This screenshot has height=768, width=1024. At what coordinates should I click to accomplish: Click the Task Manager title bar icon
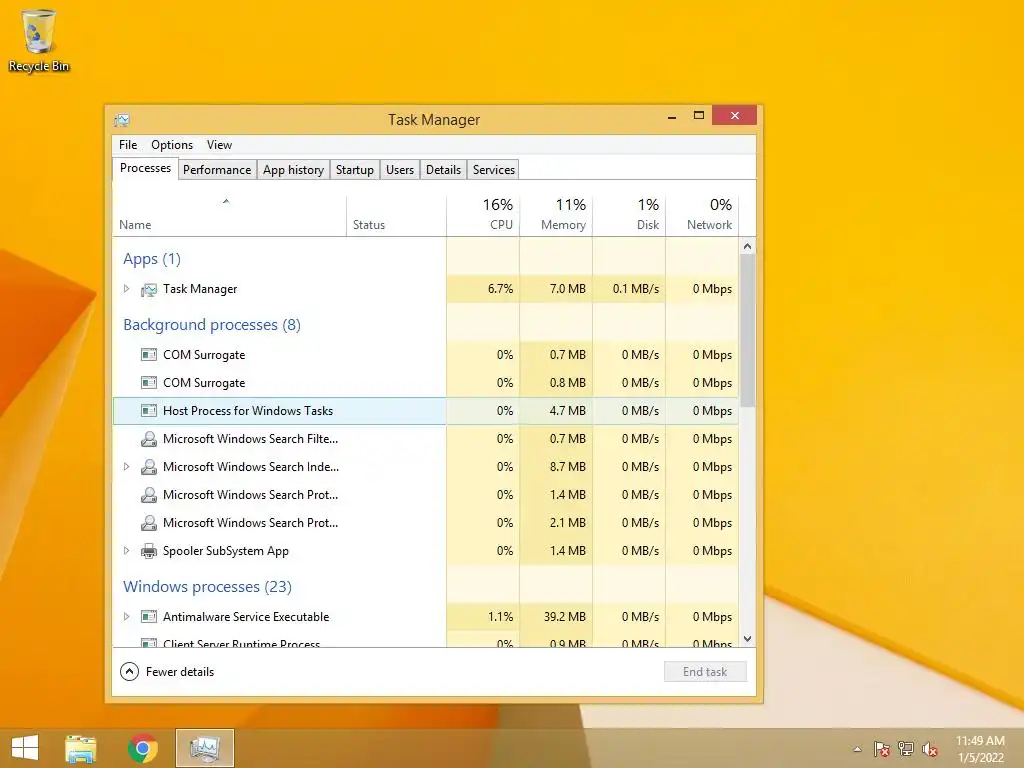pos(122,120)
